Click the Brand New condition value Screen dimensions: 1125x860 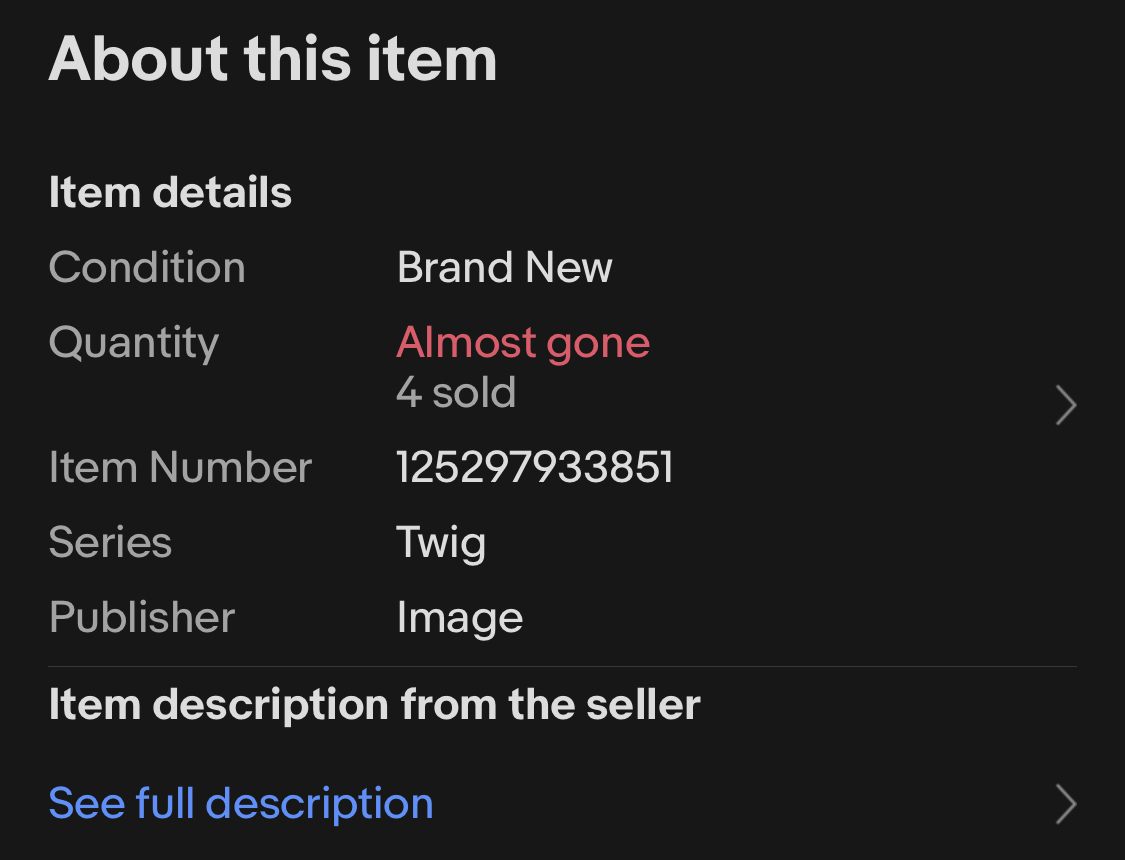(x=505, y=268)
